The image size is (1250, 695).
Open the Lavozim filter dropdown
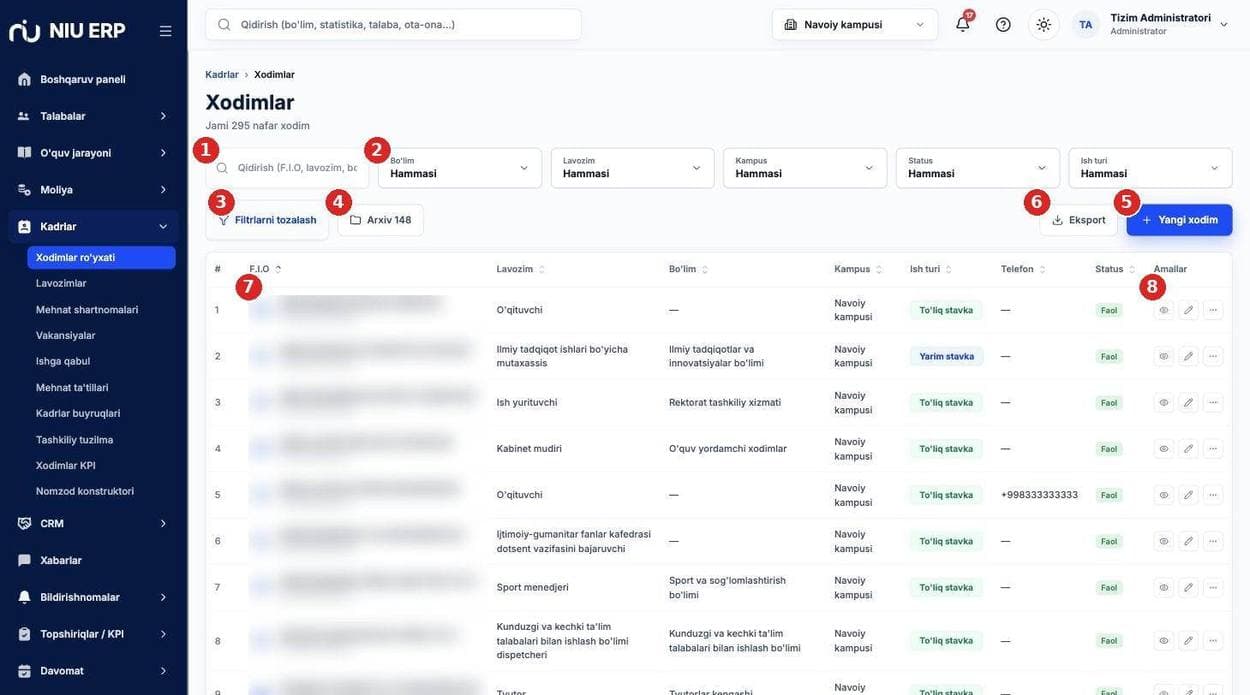(632, 168)
